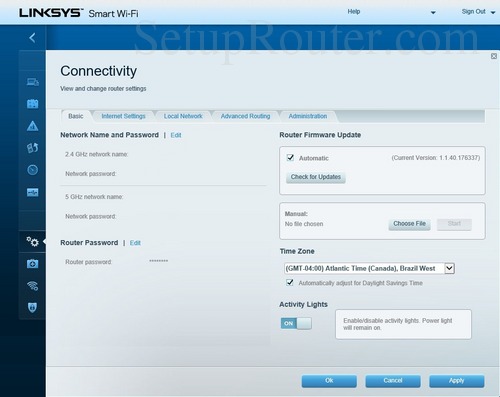Open the Security shield icon

32,307
